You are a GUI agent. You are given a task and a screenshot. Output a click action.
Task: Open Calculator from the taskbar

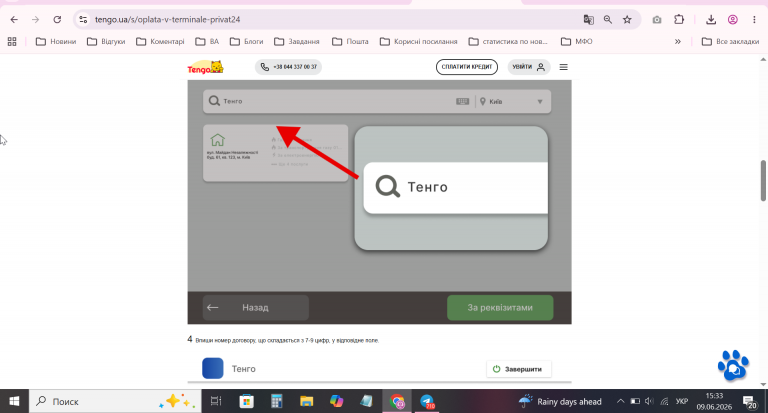(x=277, y=401)
